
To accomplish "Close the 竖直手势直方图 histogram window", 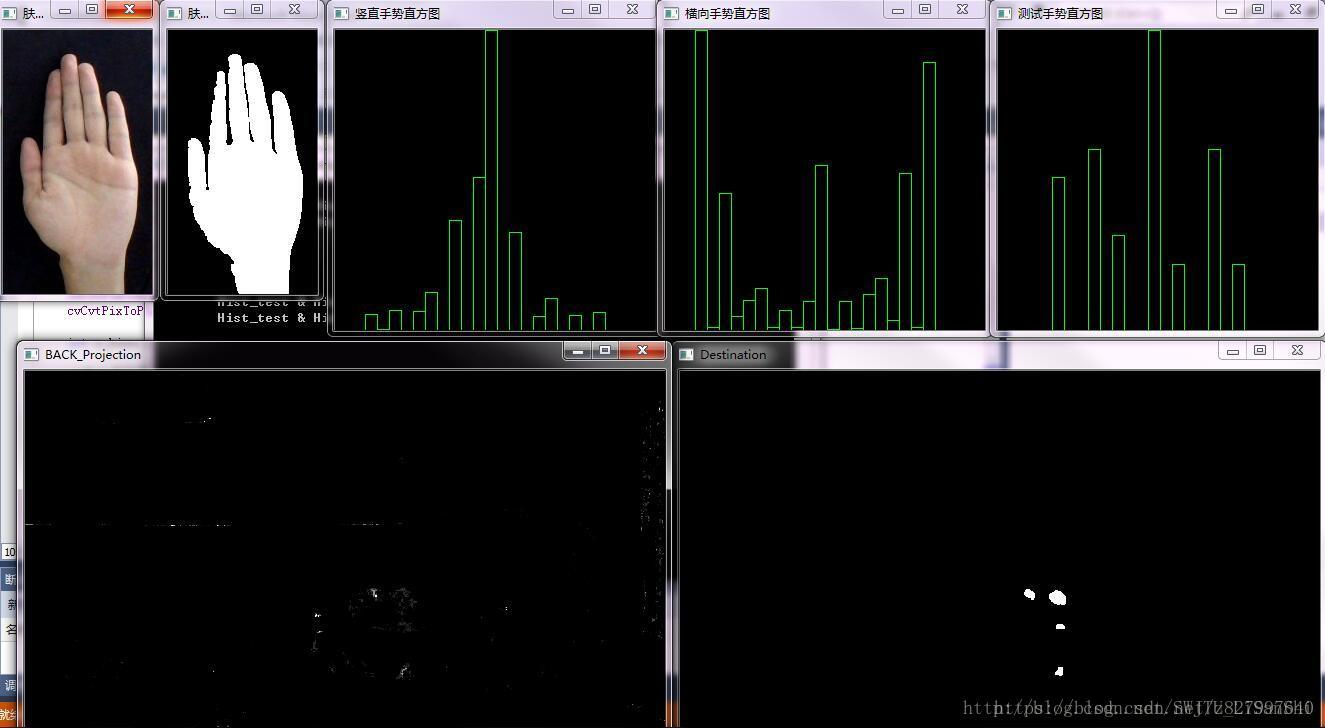I will pyautogui.click(x=632, y=9).
